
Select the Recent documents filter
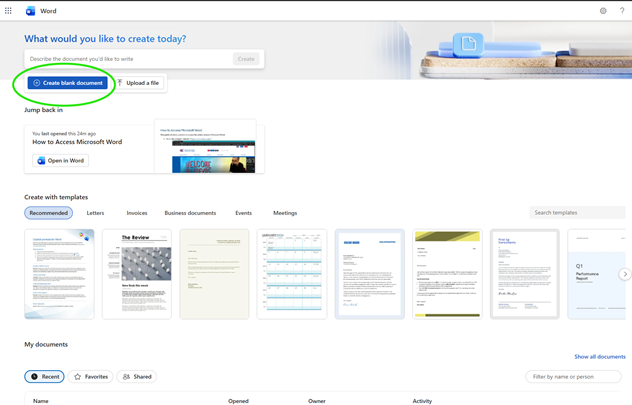click(x=44, y=376)
